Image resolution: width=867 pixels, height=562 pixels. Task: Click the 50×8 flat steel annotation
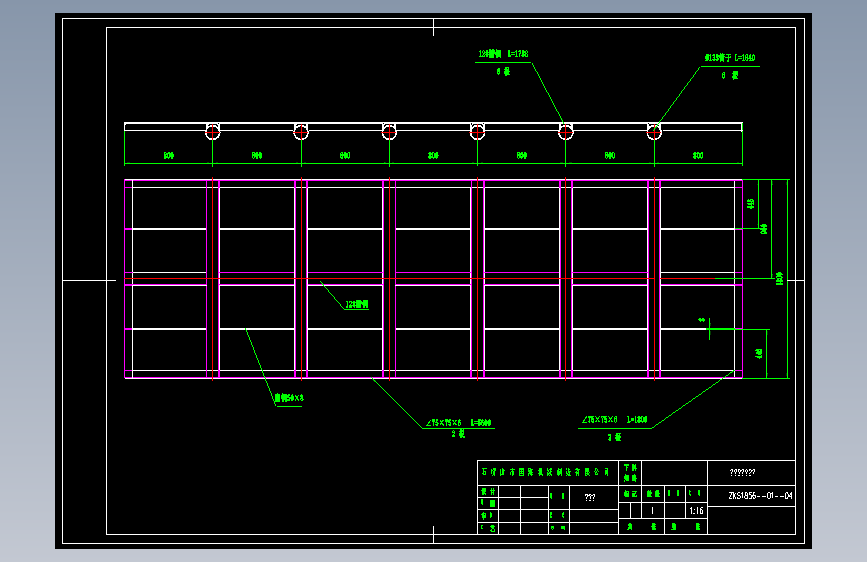(x=289, y=398)
